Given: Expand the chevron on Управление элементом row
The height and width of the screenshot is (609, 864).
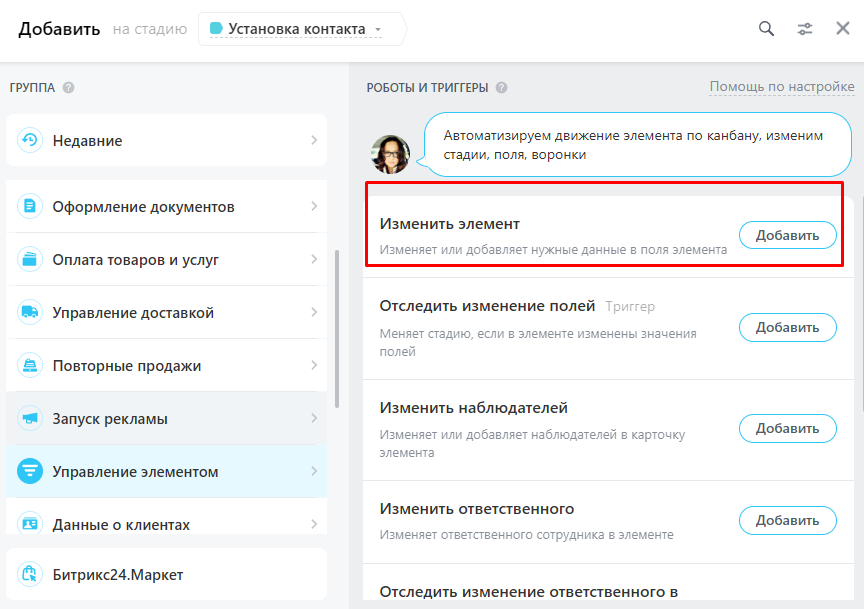Looking at the screenshot, I should point(314,471).
